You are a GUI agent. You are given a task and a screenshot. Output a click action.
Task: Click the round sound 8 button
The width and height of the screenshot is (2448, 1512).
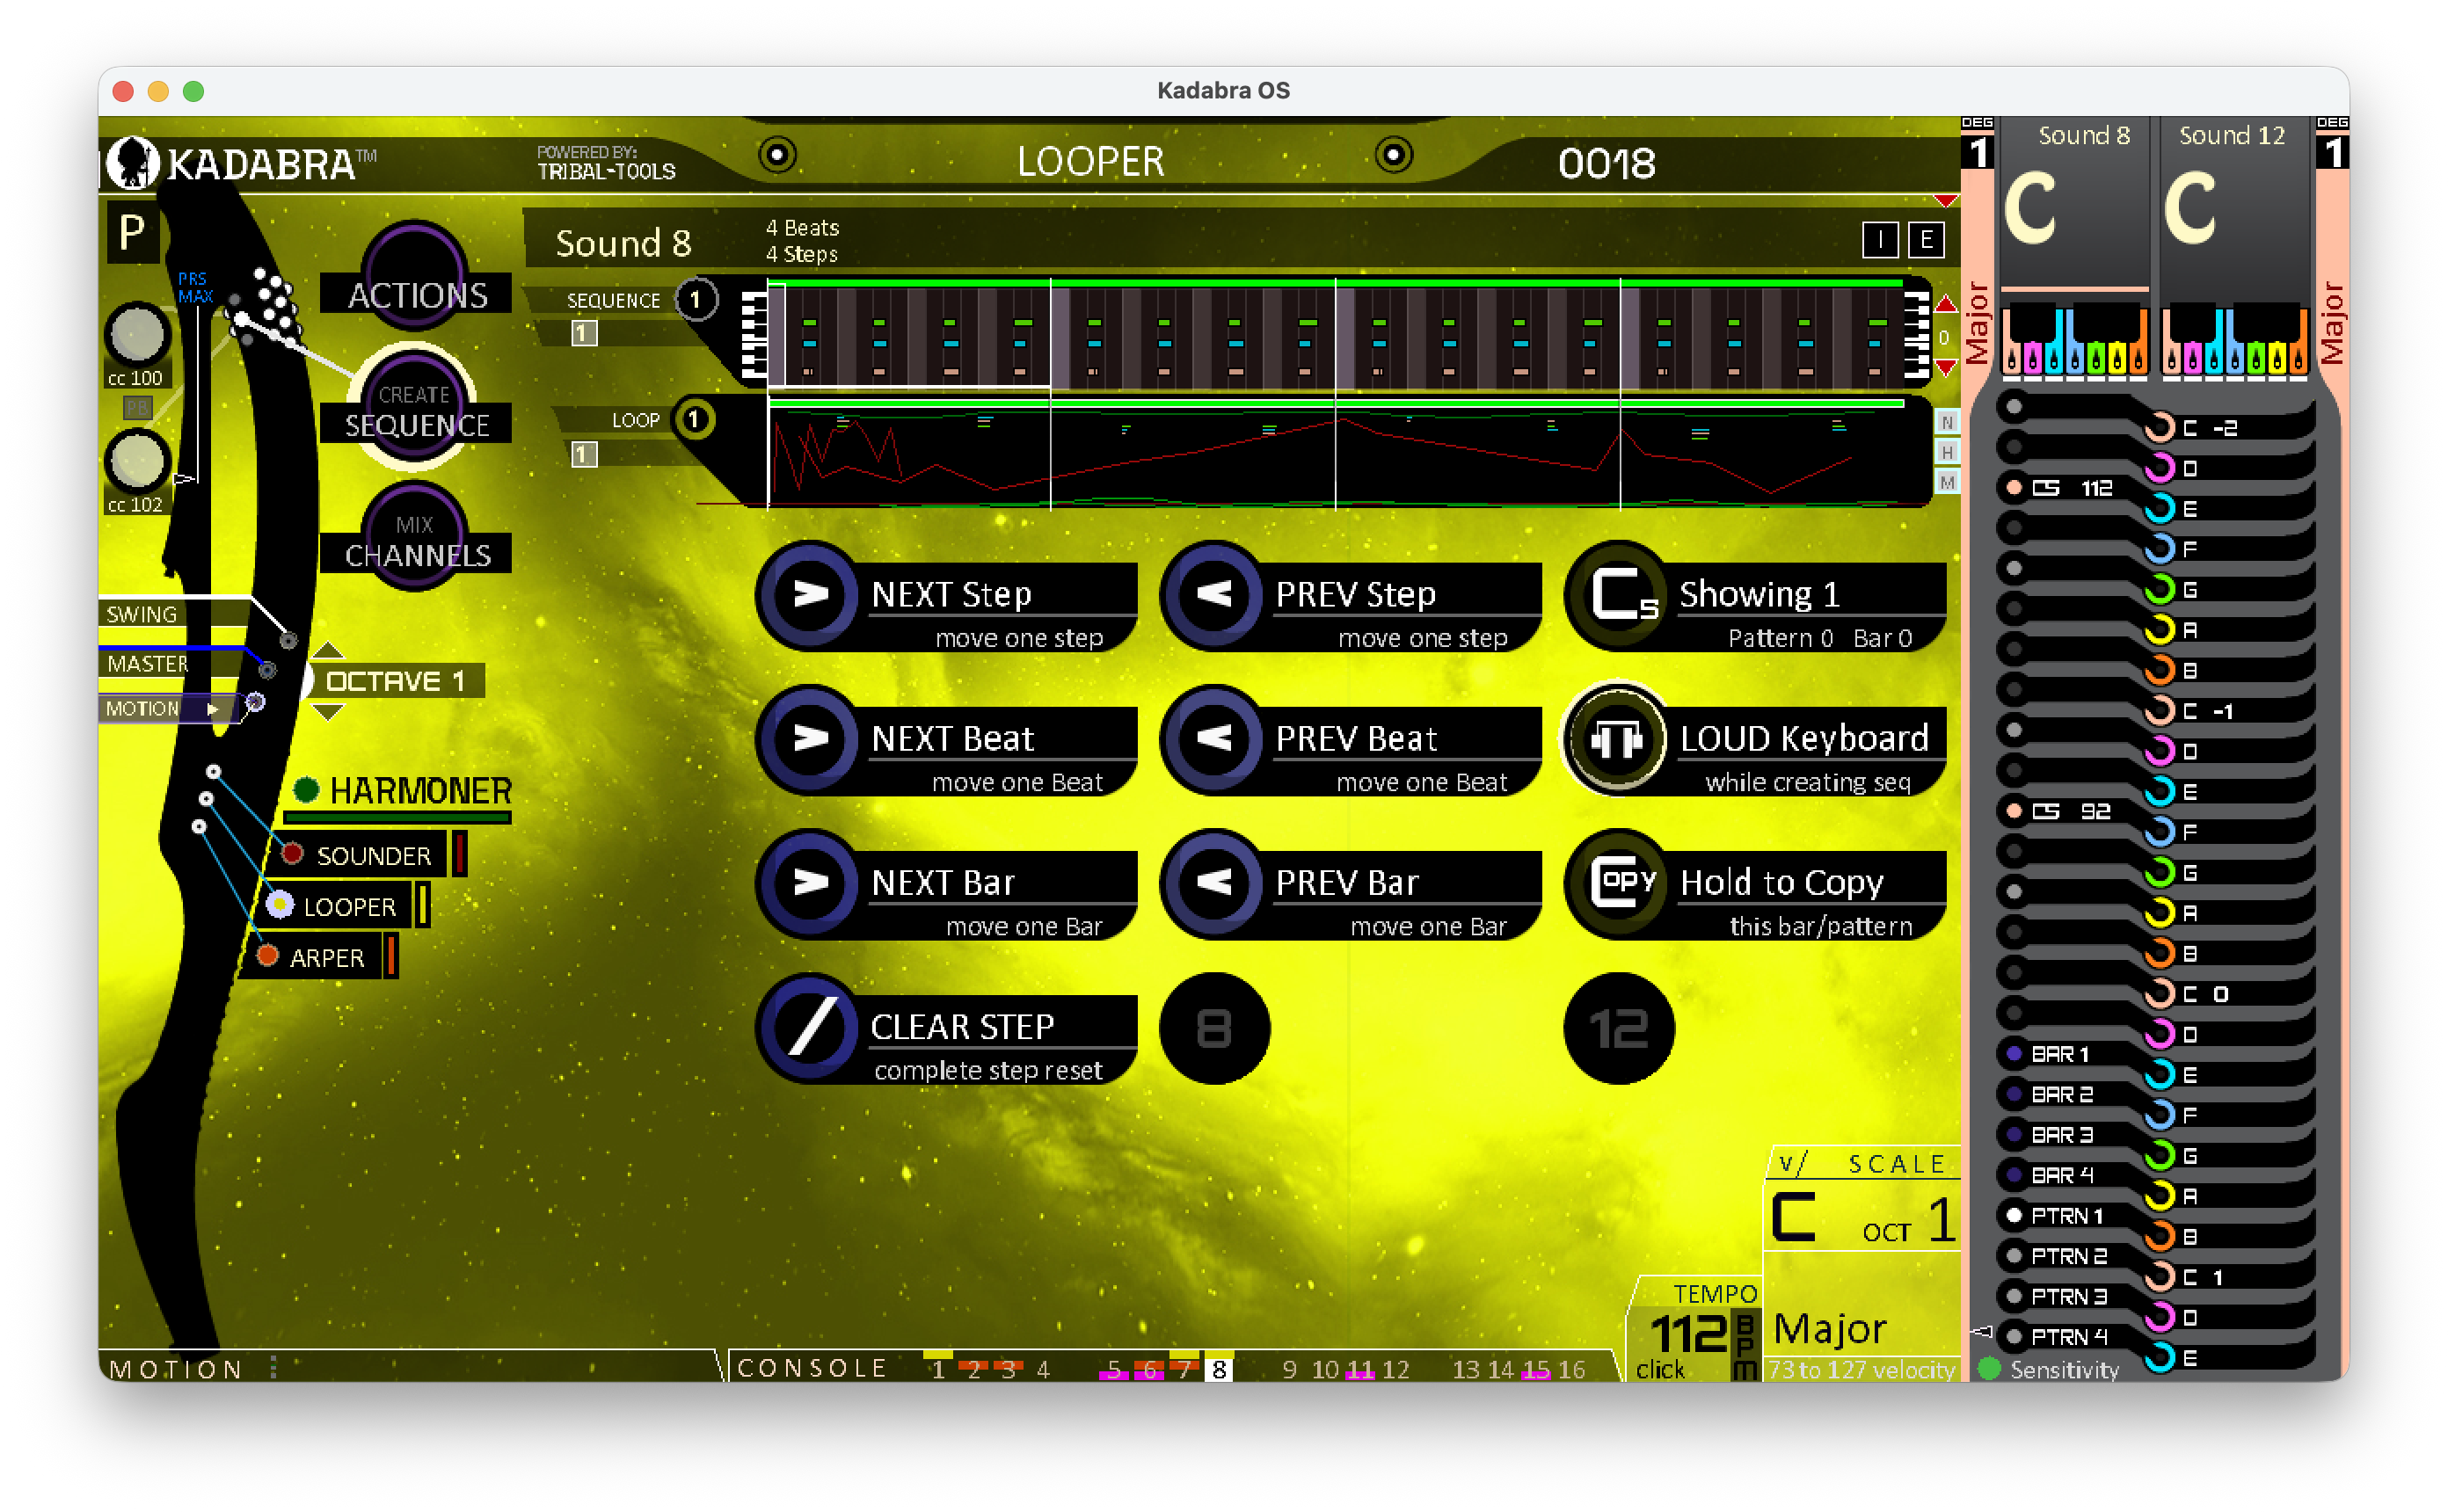coord(1214,1028)
